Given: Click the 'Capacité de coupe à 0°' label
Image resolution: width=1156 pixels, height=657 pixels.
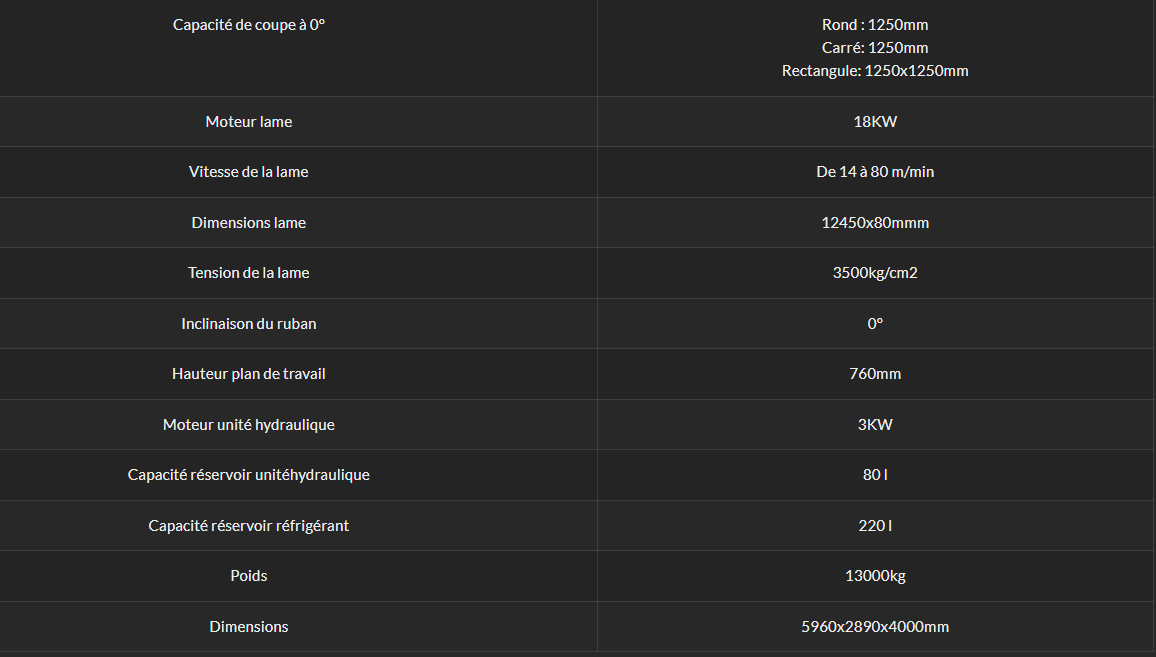Looking at the screenshot, I should point(248,24).
